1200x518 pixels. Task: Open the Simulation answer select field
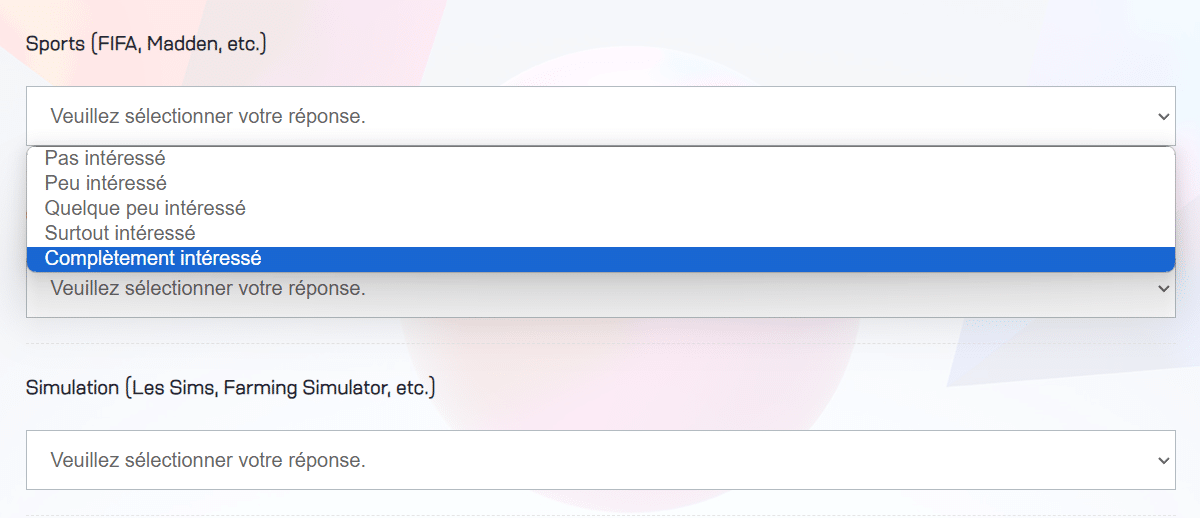point(601,460)
